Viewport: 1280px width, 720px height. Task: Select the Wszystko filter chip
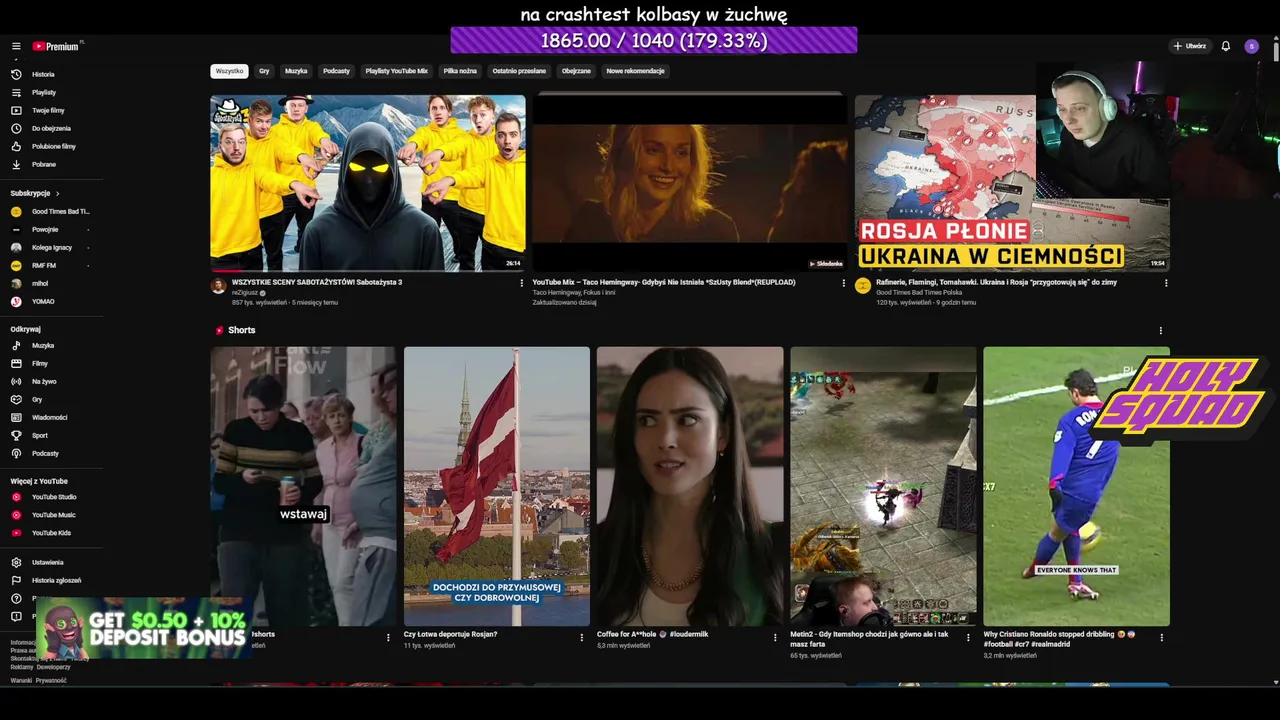pos(229,71)
